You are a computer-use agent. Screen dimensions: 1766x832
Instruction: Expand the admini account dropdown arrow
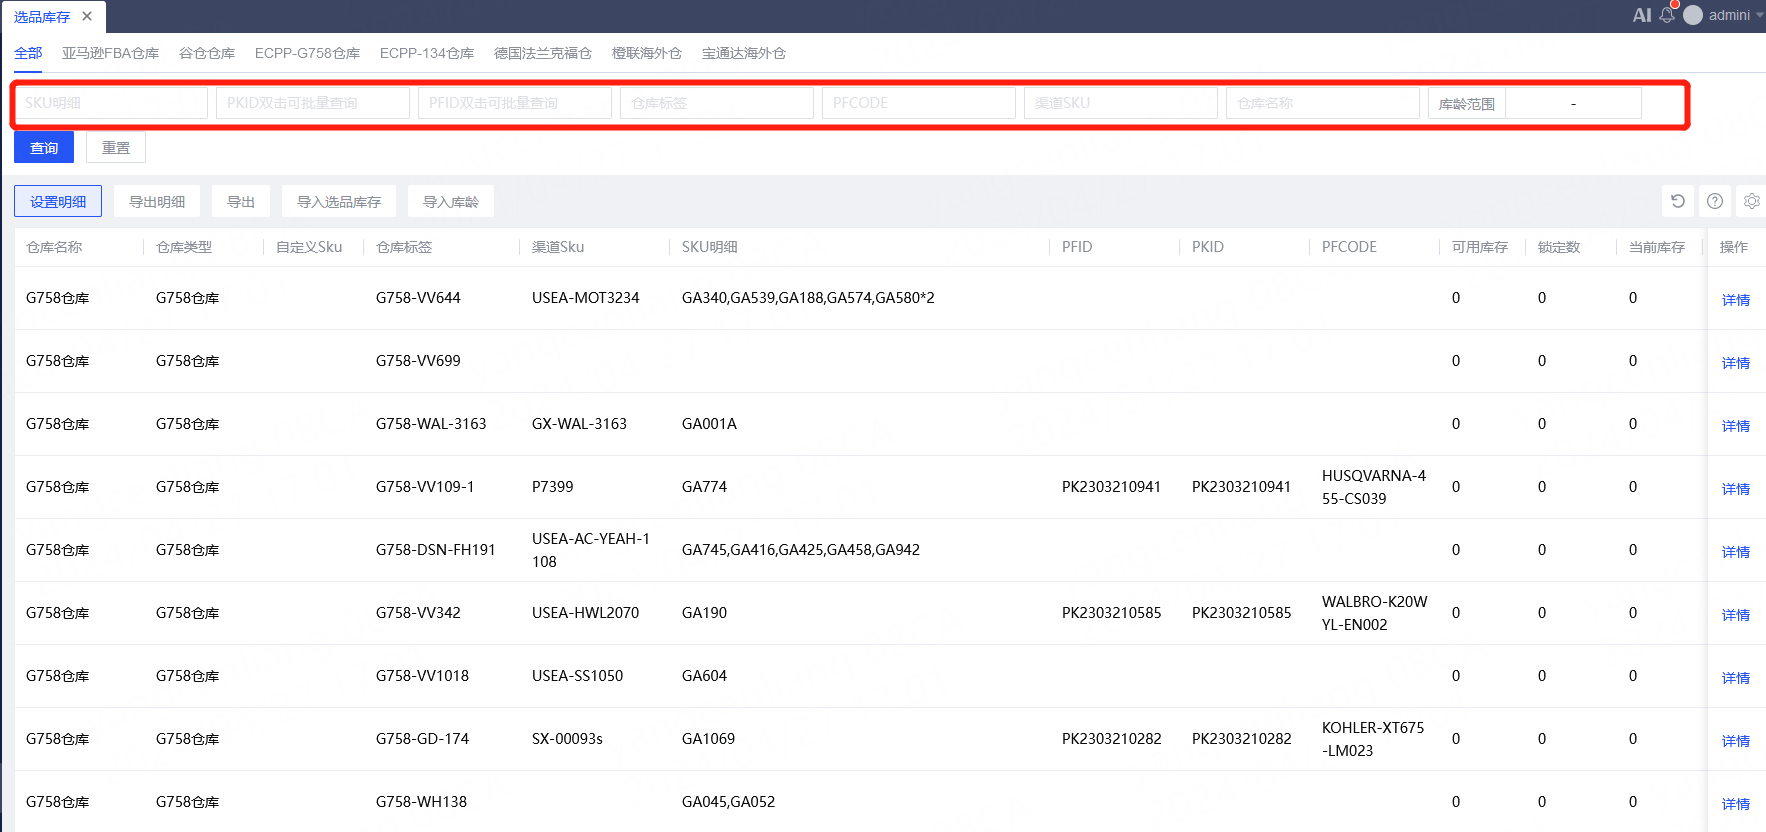pyautogui.click(x=1759, y=15)
